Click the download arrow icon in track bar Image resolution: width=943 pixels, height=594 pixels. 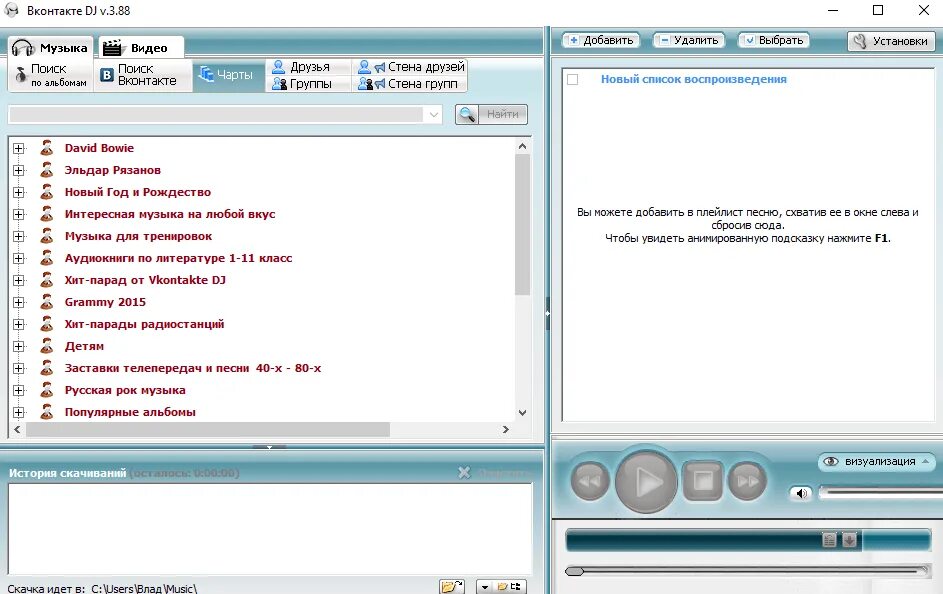point(849,540)
